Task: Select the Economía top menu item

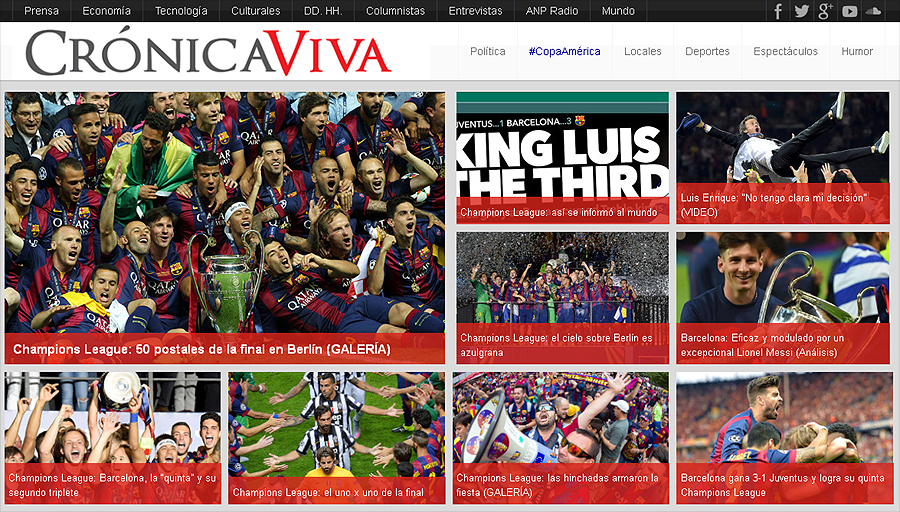Action: [x=106, y=11]
